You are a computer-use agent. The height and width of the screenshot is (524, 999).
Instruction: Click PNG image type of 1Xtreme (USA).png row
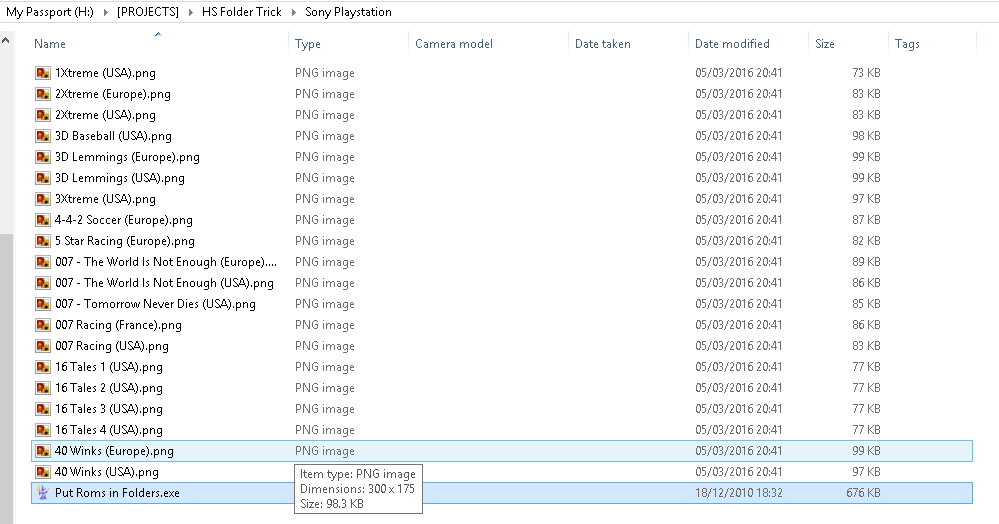click(x=325, y=73)
